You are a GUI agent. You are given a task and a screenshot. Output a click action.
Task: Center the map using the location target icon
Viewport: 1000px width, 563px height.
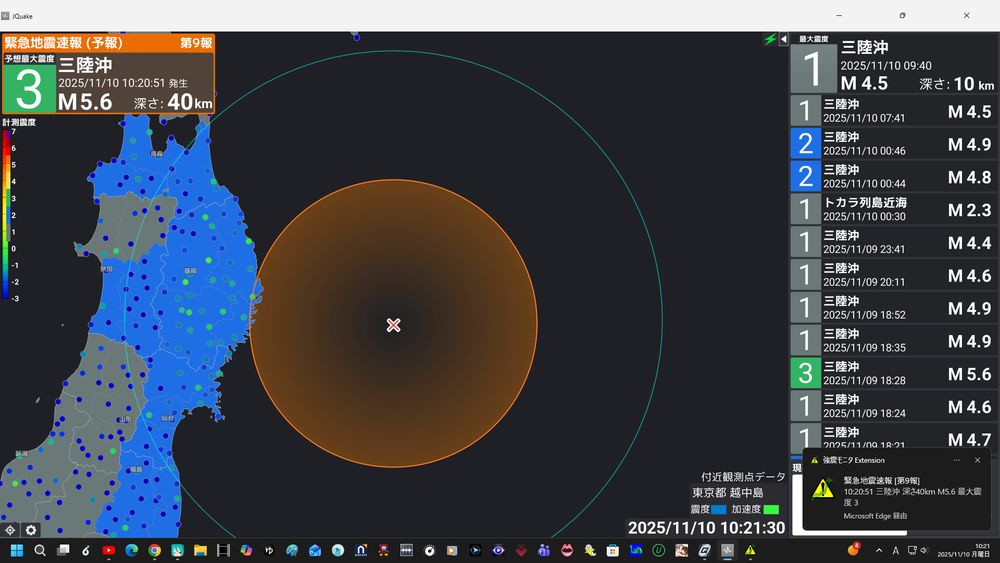coord(10,530)
